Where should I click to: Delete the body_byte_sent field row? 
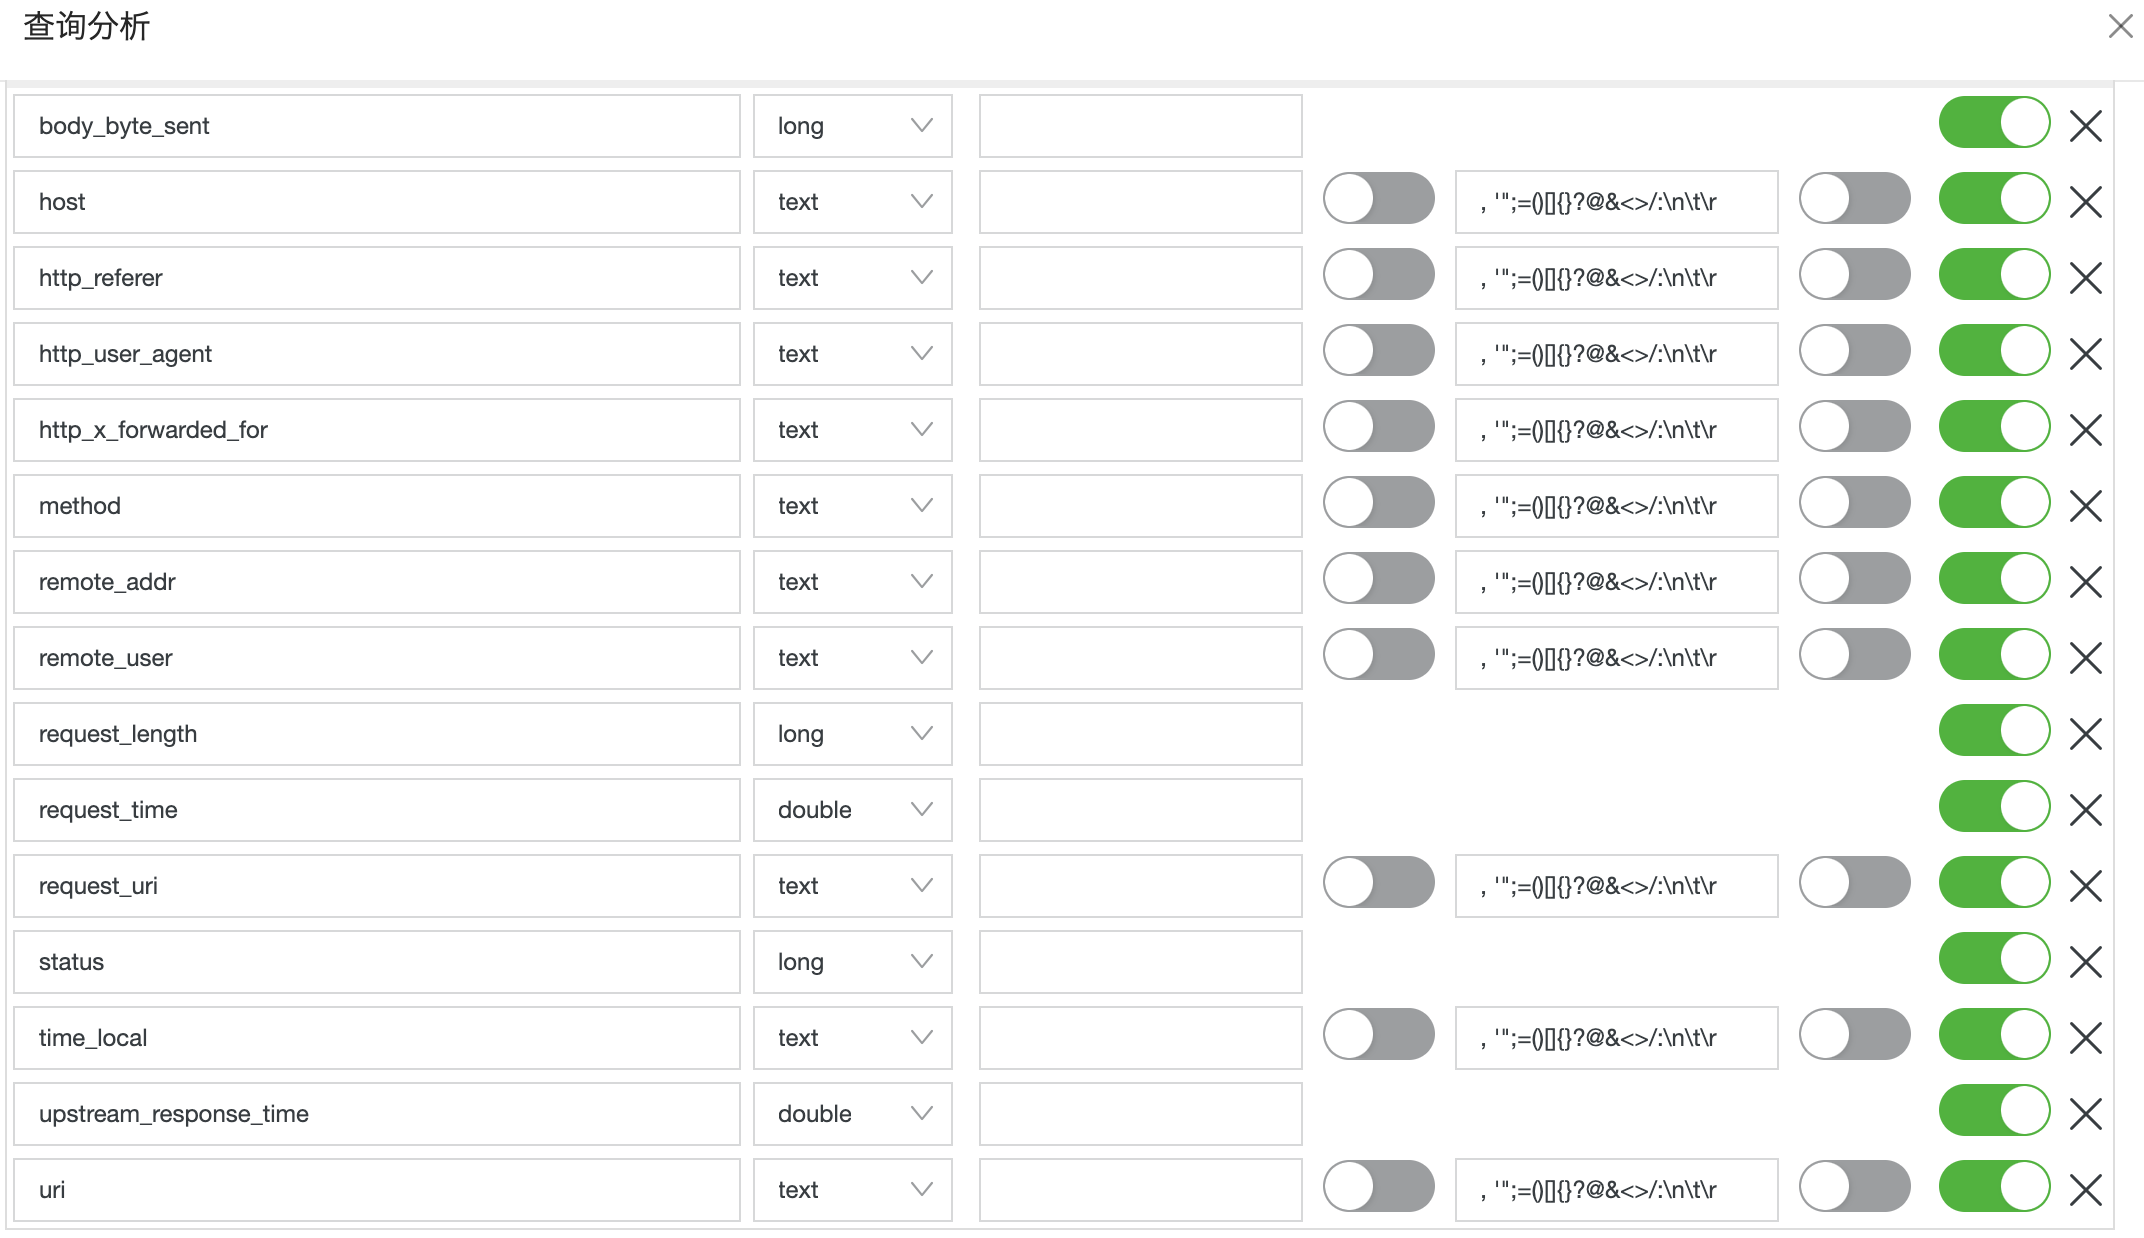tap(2085, 126)
